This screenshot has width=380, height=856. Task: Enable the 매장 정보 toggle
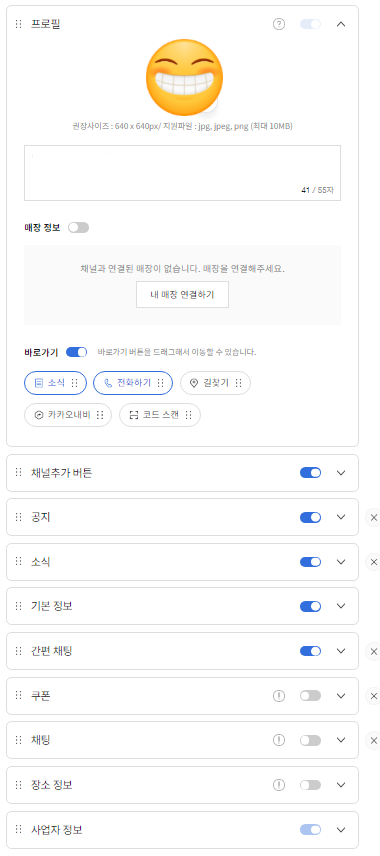click(x=79, y=228)
